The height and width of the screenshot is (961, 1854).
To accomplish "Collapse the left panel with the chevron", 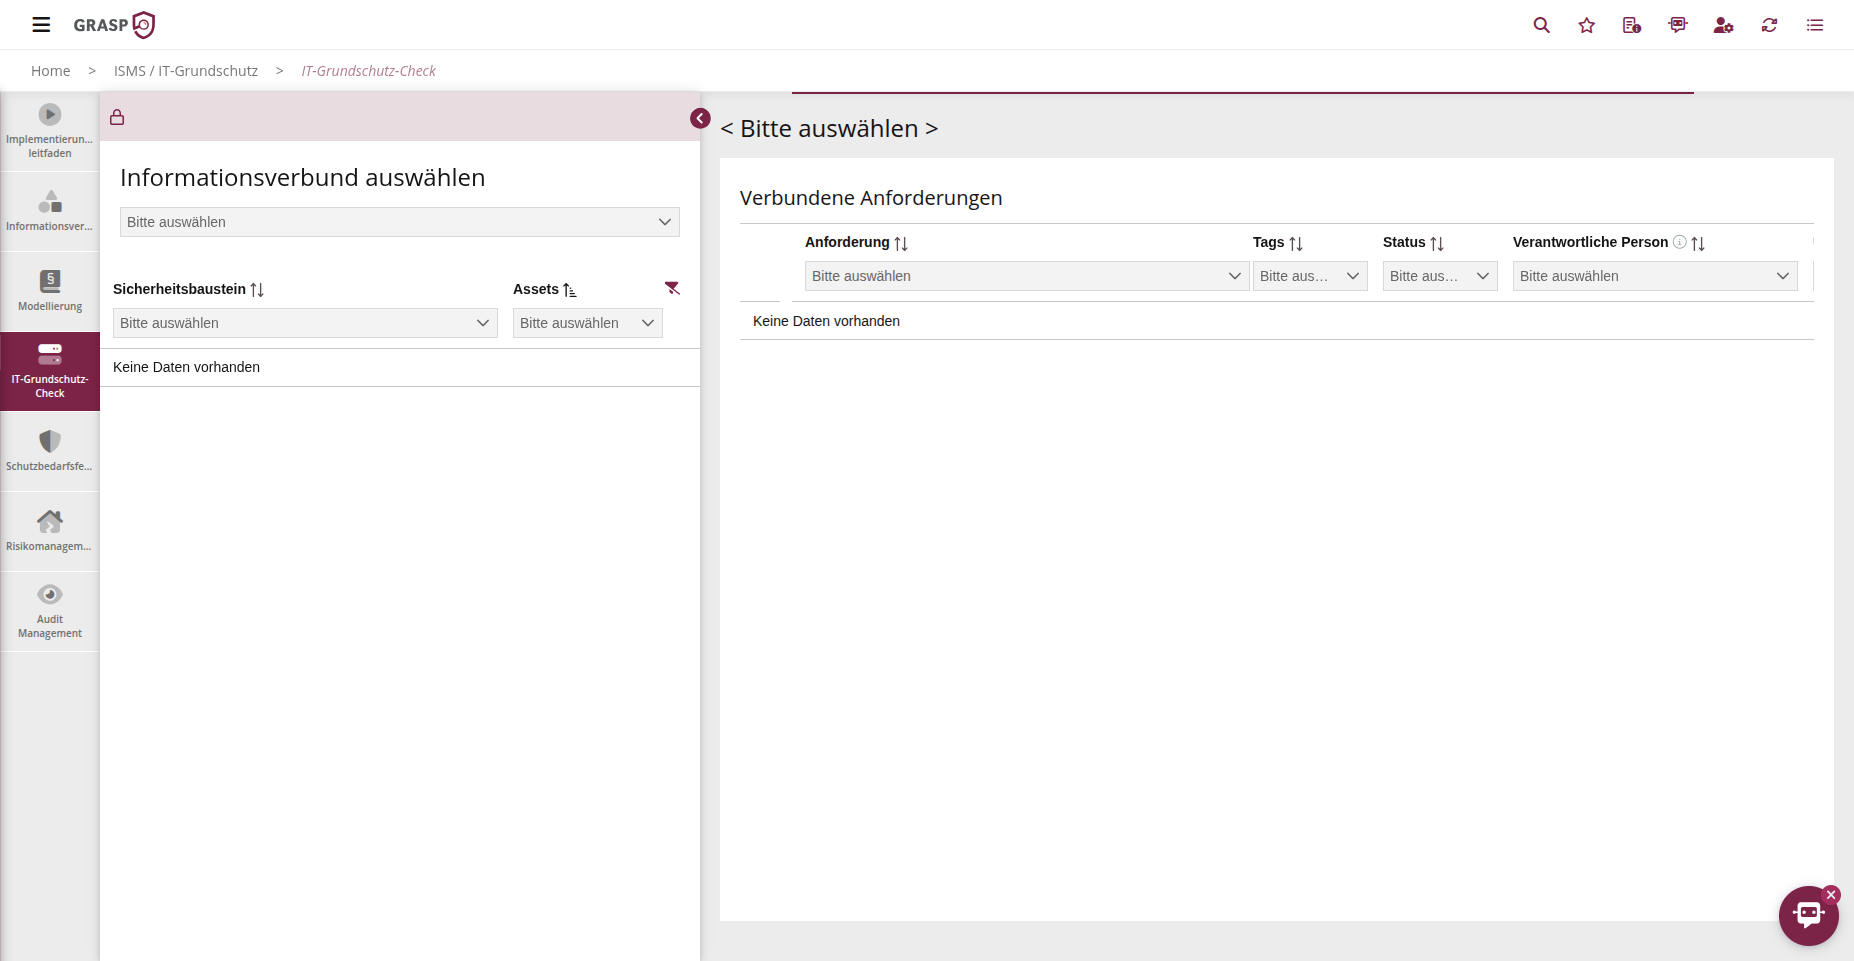I will click(700, 118).
